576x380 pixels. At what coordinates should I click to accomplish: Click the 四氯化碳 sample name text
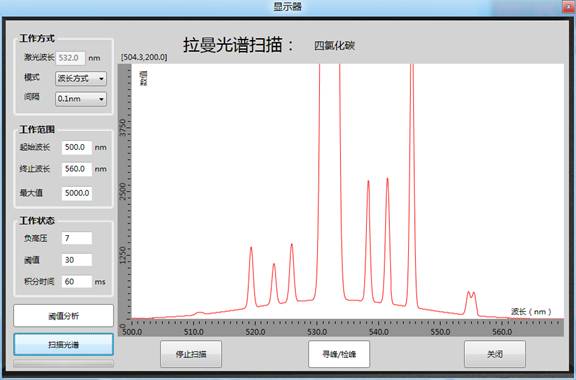point(334,46)
